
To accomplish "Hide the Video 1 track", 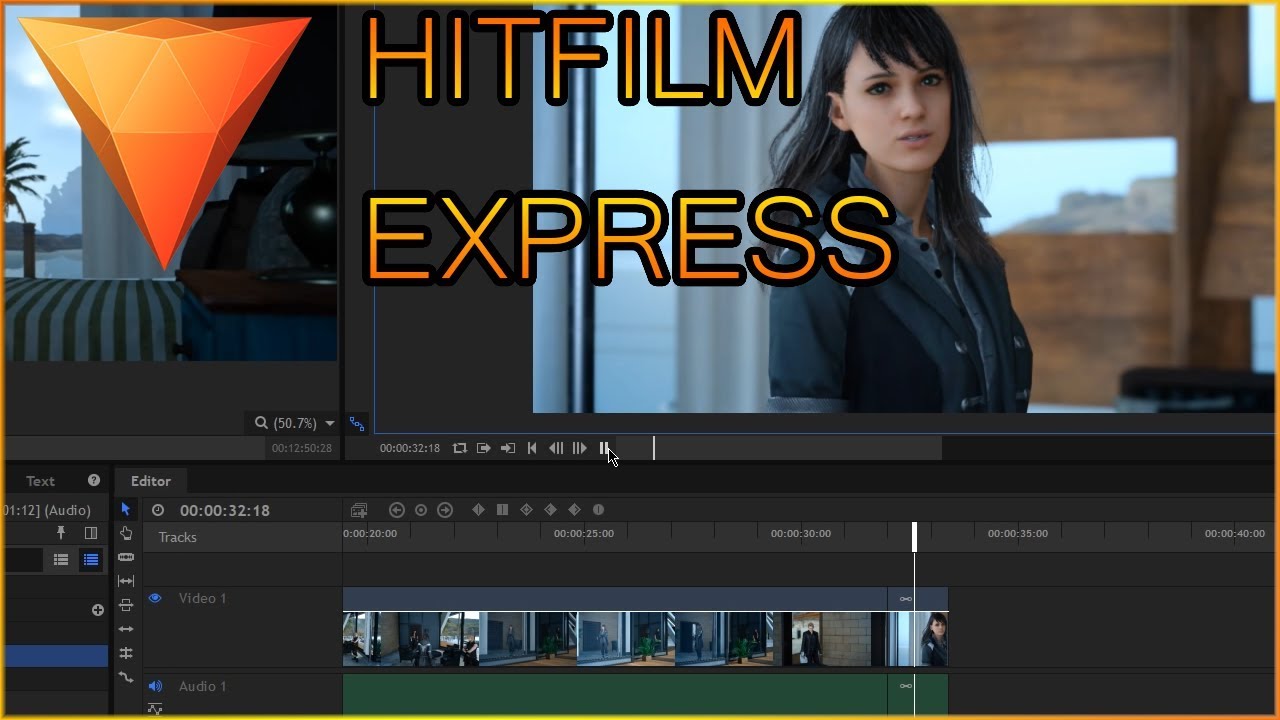I will click(x=155, y=598).
